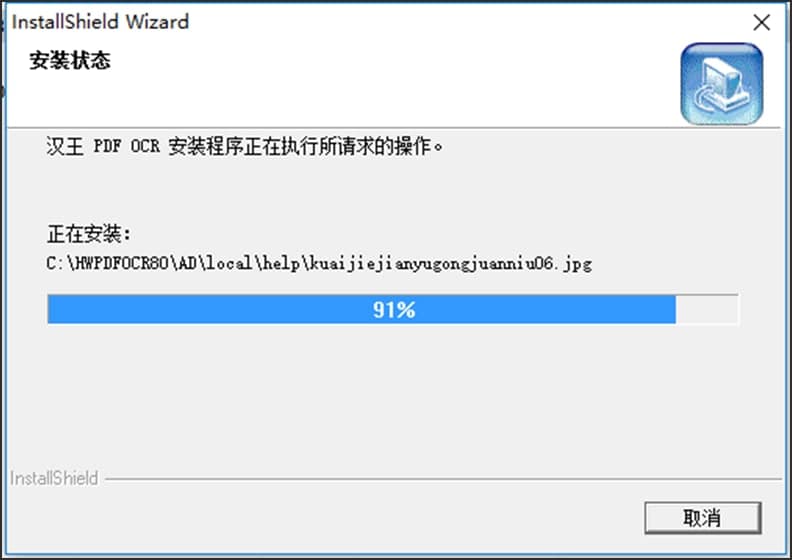Click the help folder segment of path
The image size is (792, 560).
coord(280,263)
